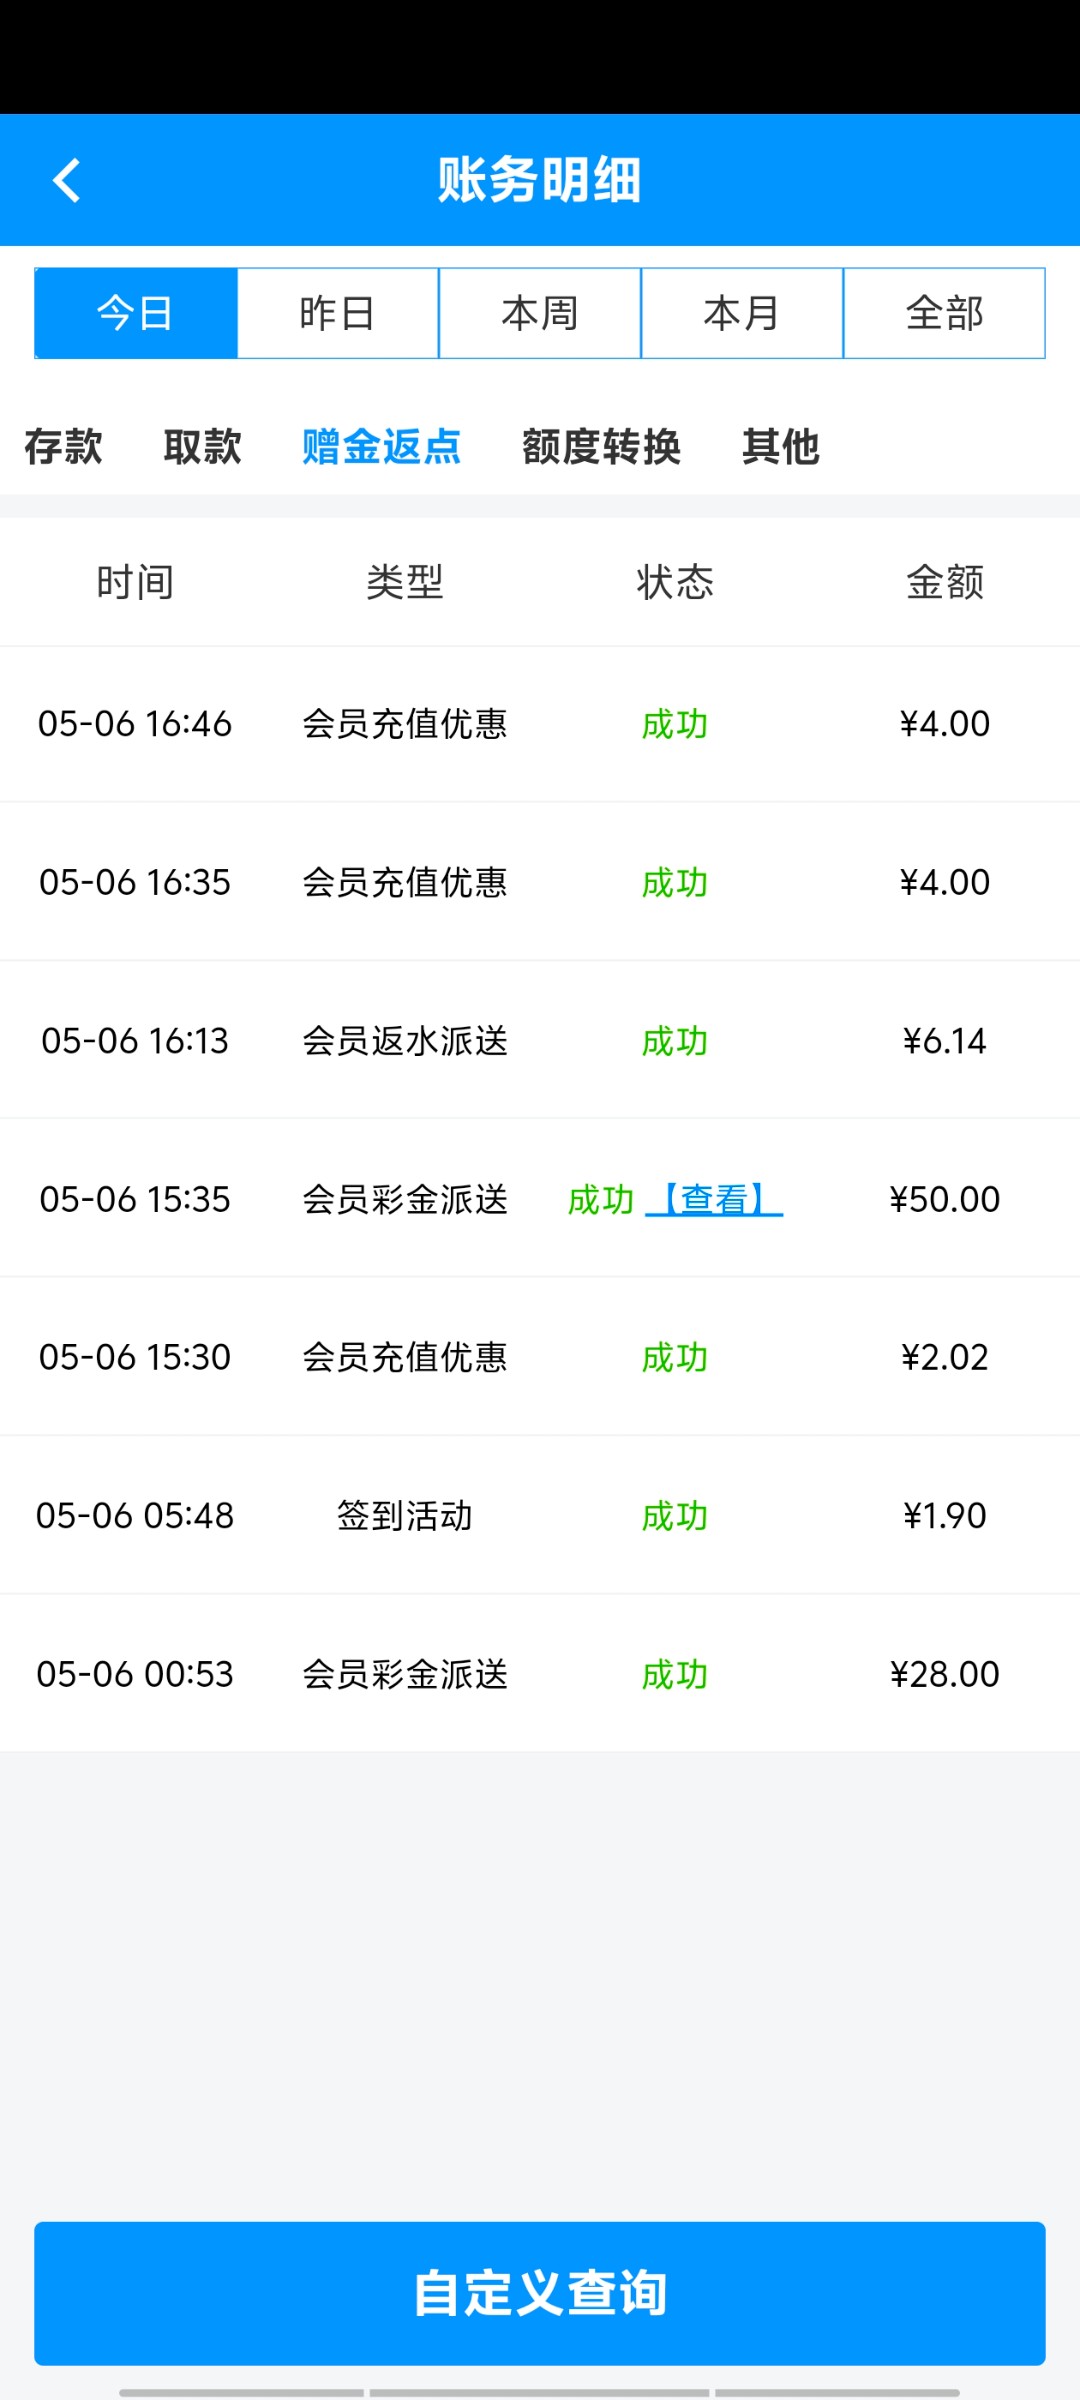
Task: Select the 全部 date filter
Action: [944, 313]
